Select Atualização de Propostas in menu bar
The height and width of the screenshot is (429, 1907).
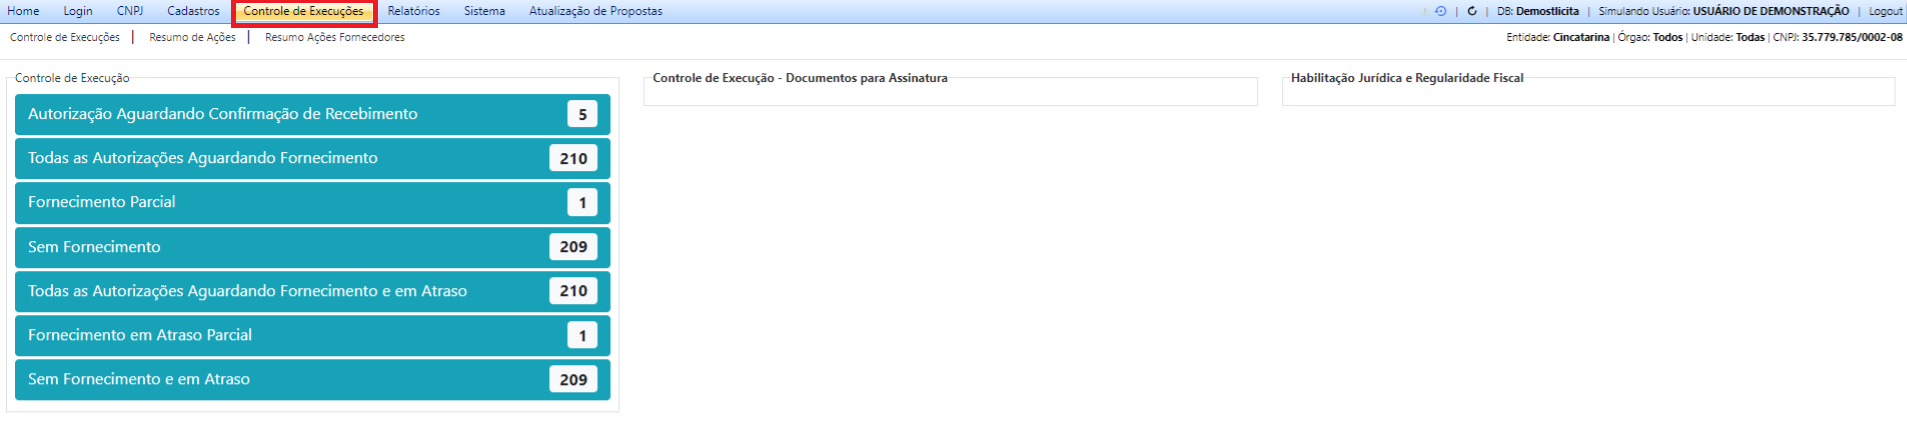595,11
